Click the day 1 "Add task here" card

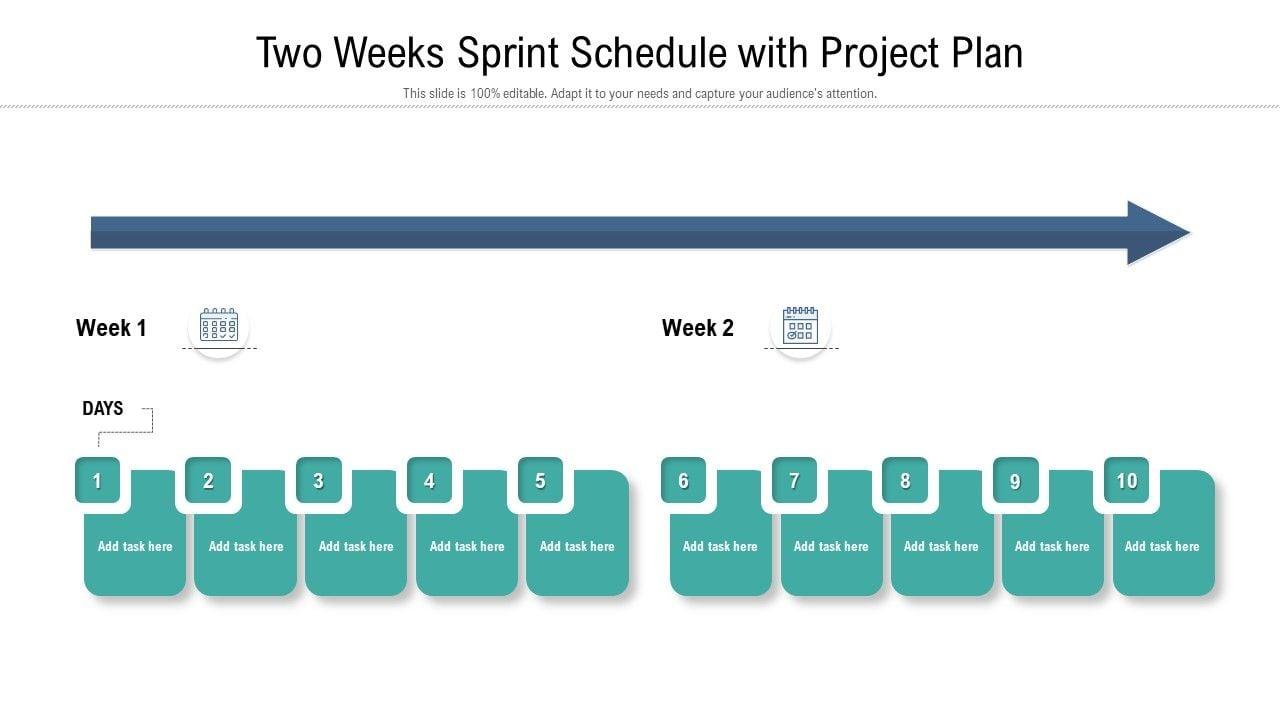pyautogui.click(x=135, y=547)
